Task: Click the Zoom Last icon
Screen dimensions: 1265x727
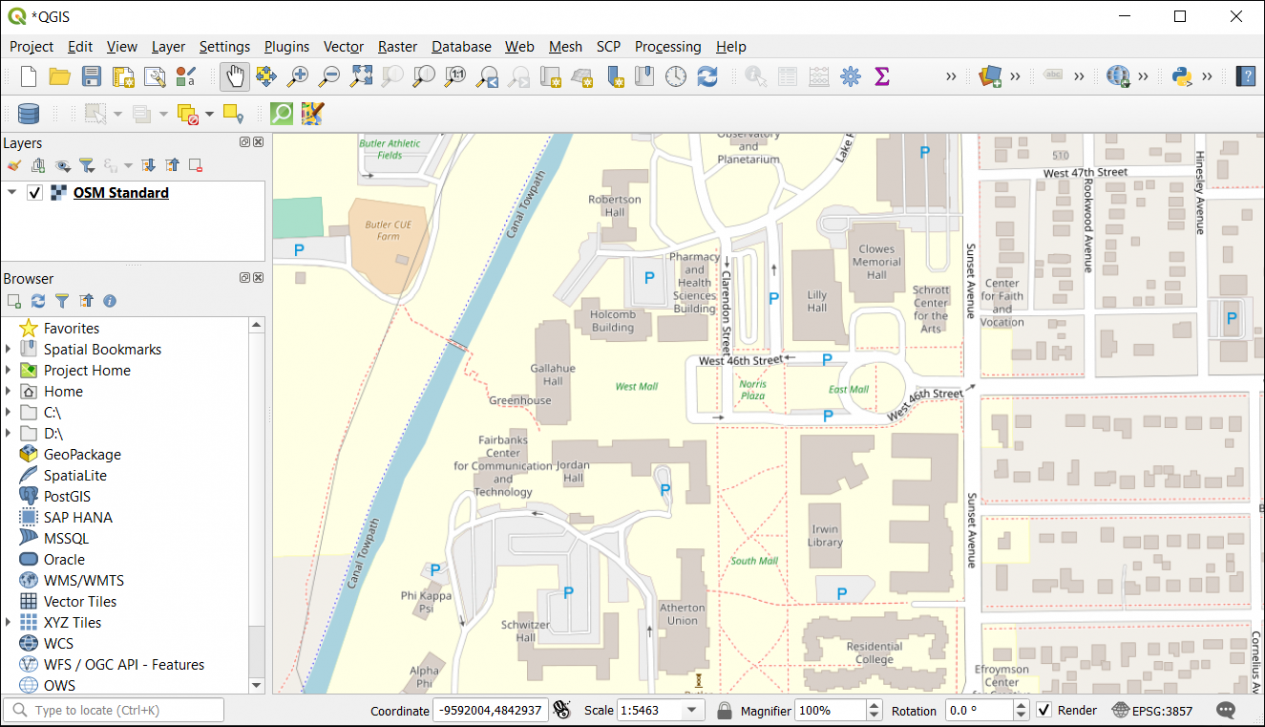Action: click(487, 76)
